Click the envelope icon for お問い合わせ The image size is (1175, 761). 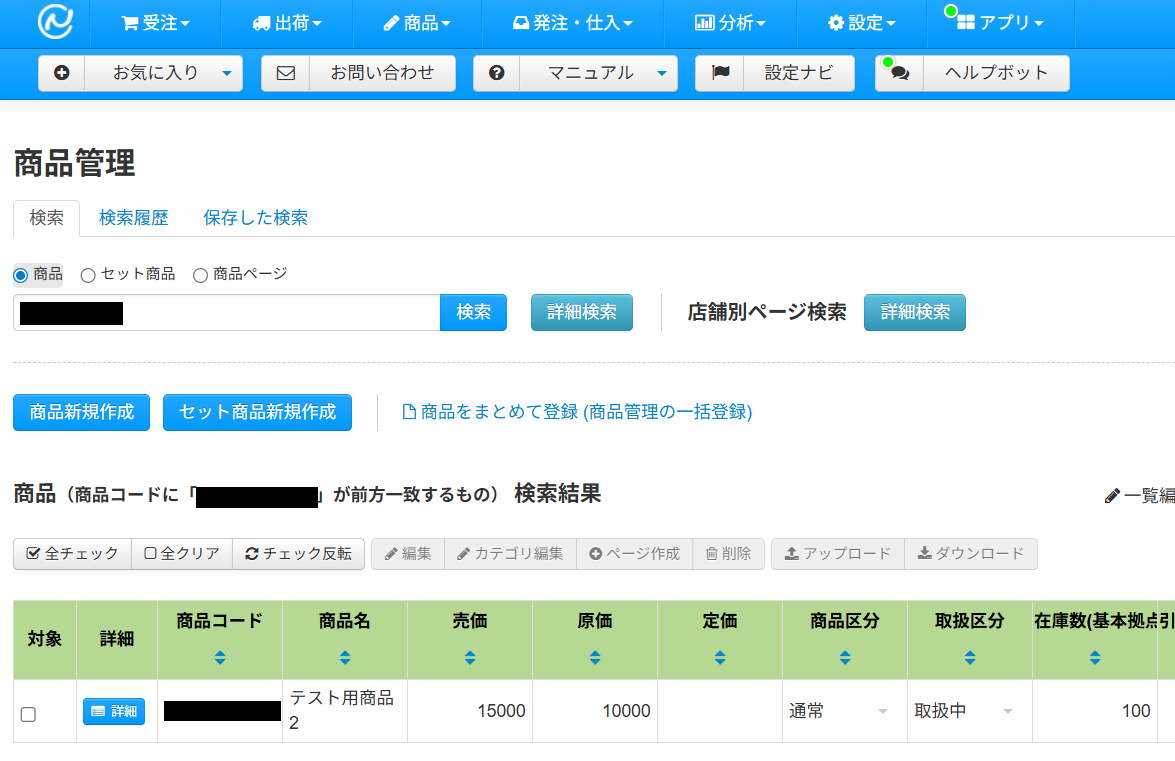click(x=285, y=73)
